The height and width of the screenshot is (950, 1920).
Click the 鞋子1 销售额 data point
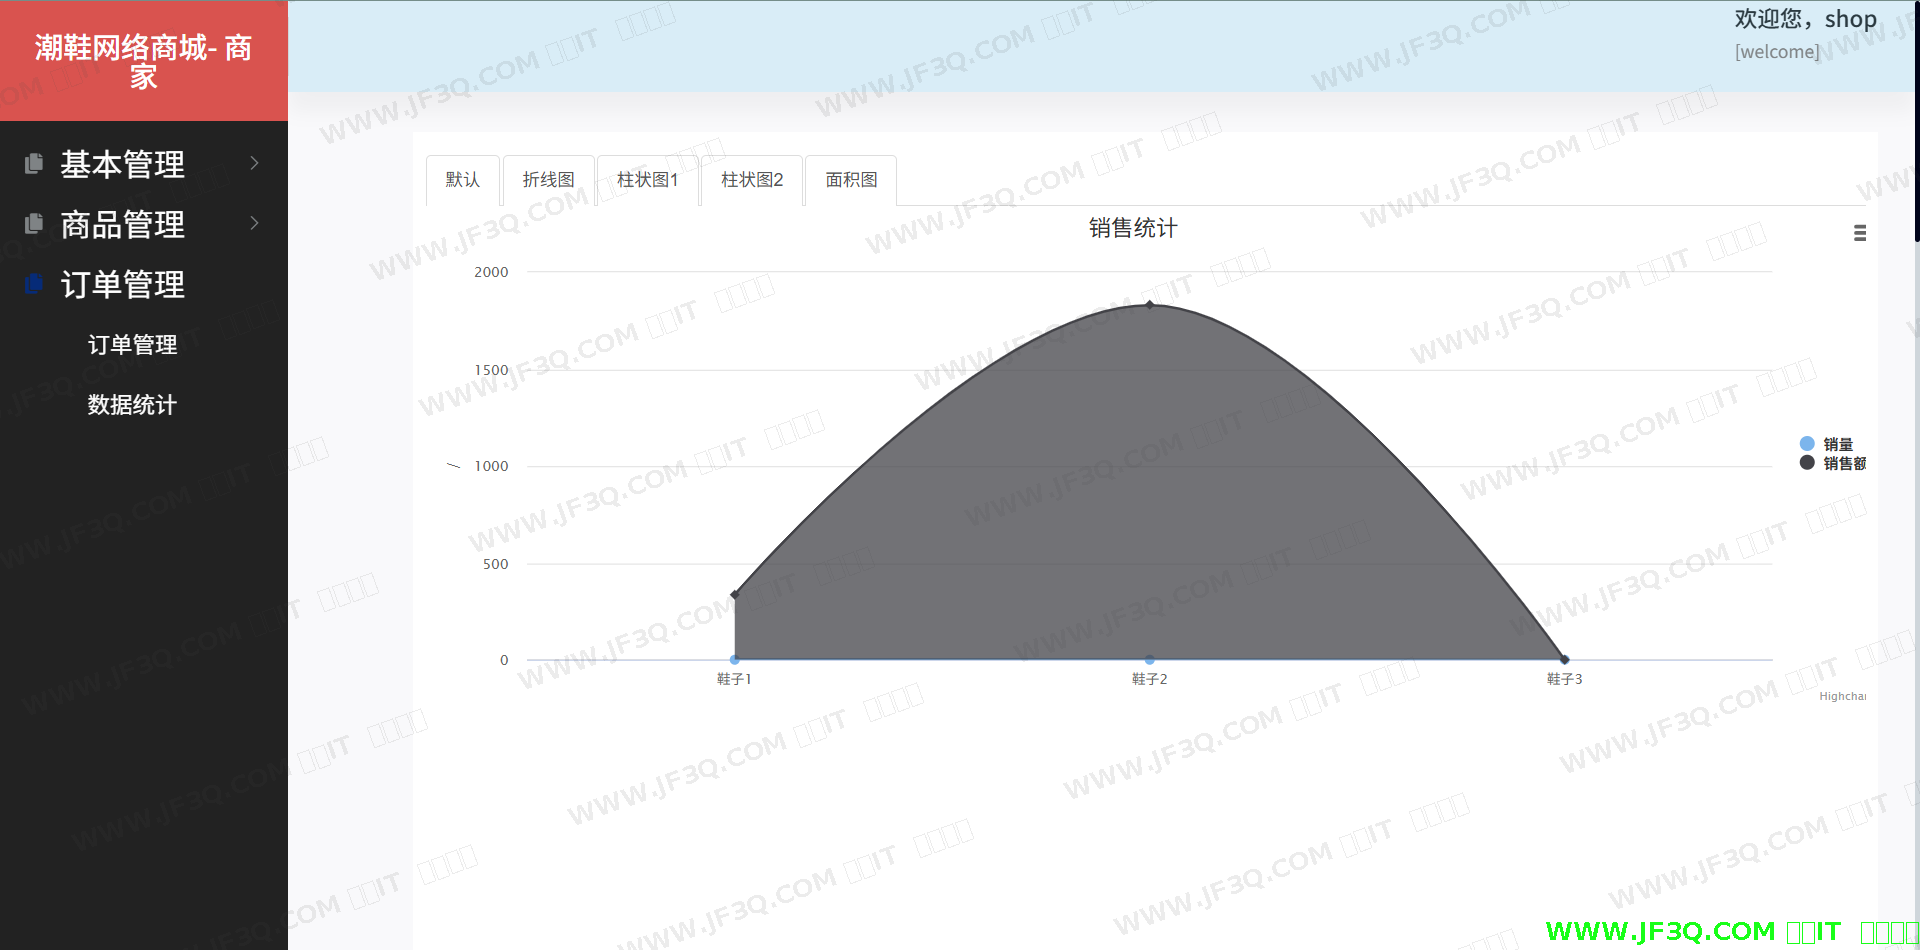point(735,595)
